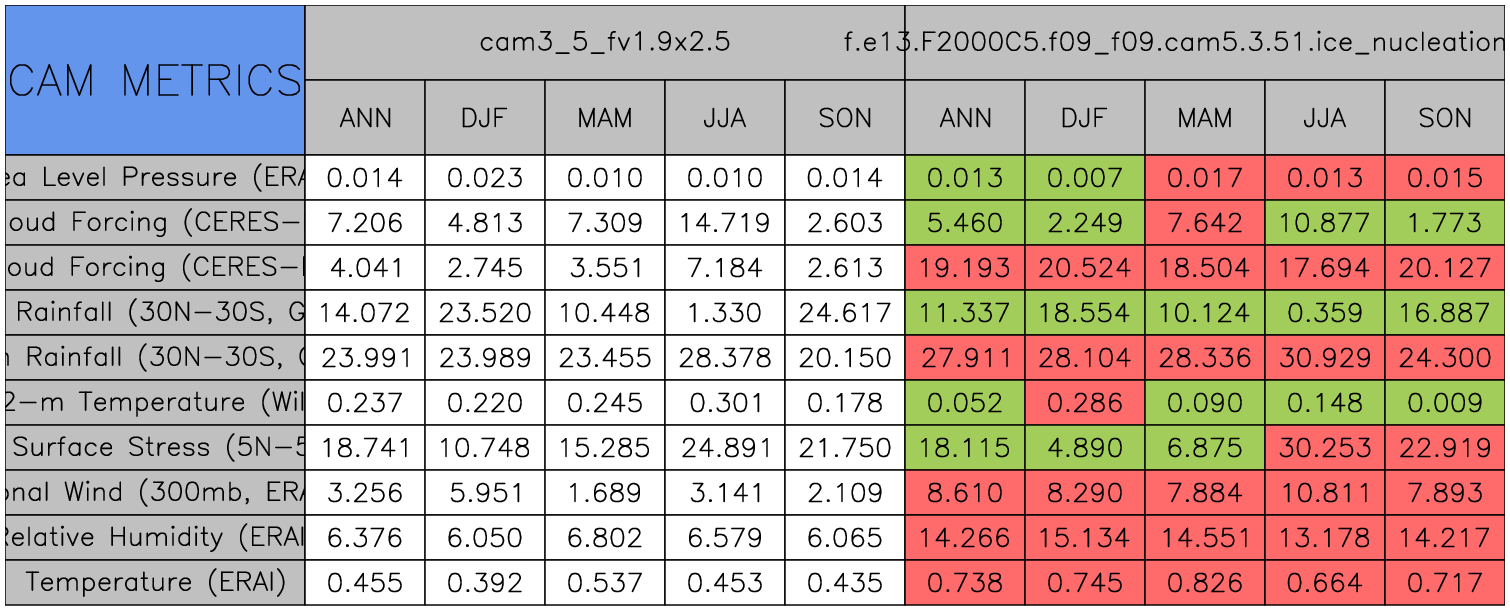The height and width of the screenshot is (611, 1510).
Task: Click the CAM METRICS title cell
Action: (x=155, y=80)
